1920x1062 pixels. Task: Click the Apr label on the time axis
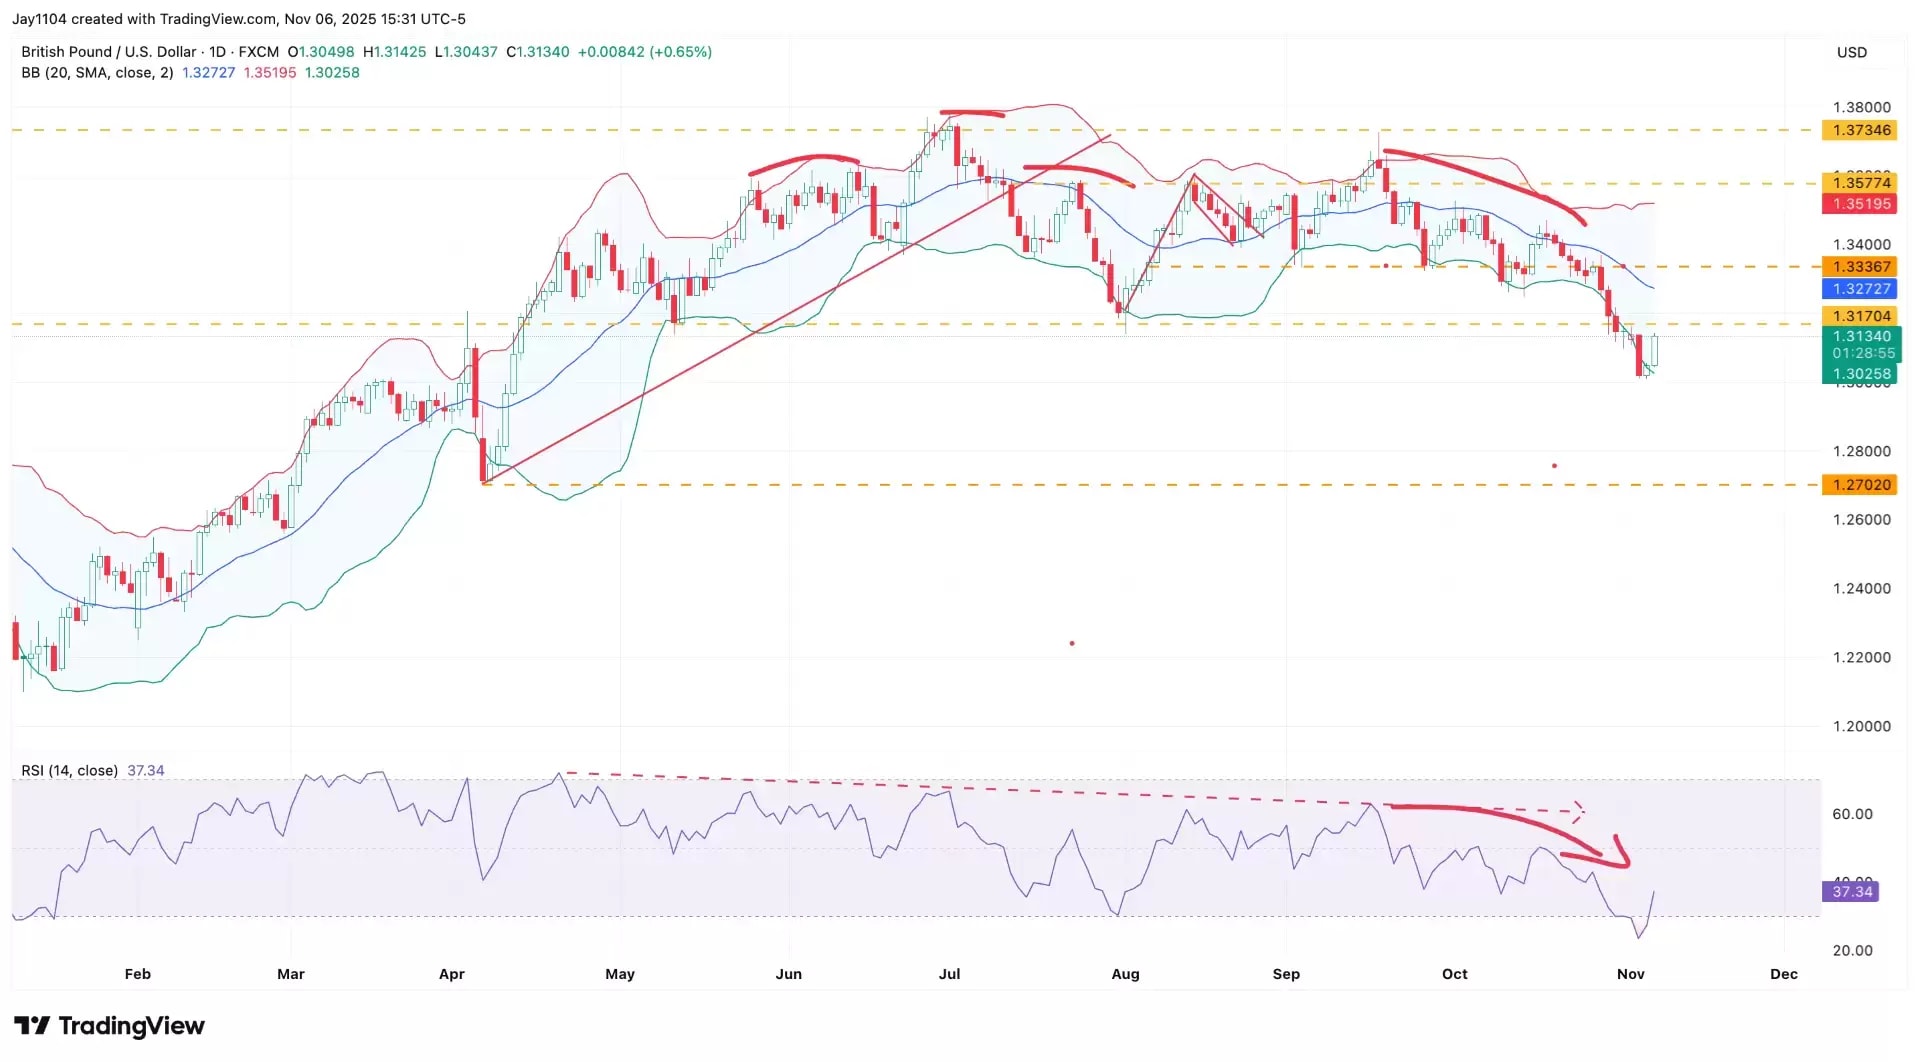[452, 974]
